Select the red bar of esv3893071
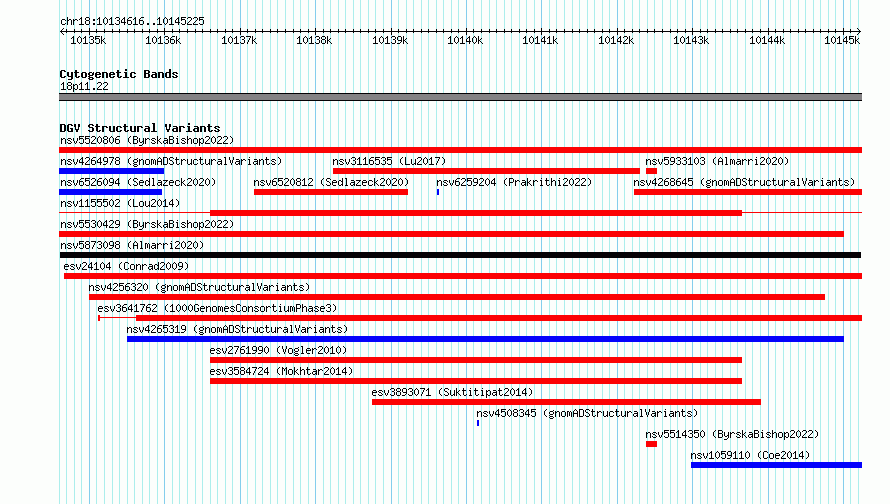 [x=566, y=402]
